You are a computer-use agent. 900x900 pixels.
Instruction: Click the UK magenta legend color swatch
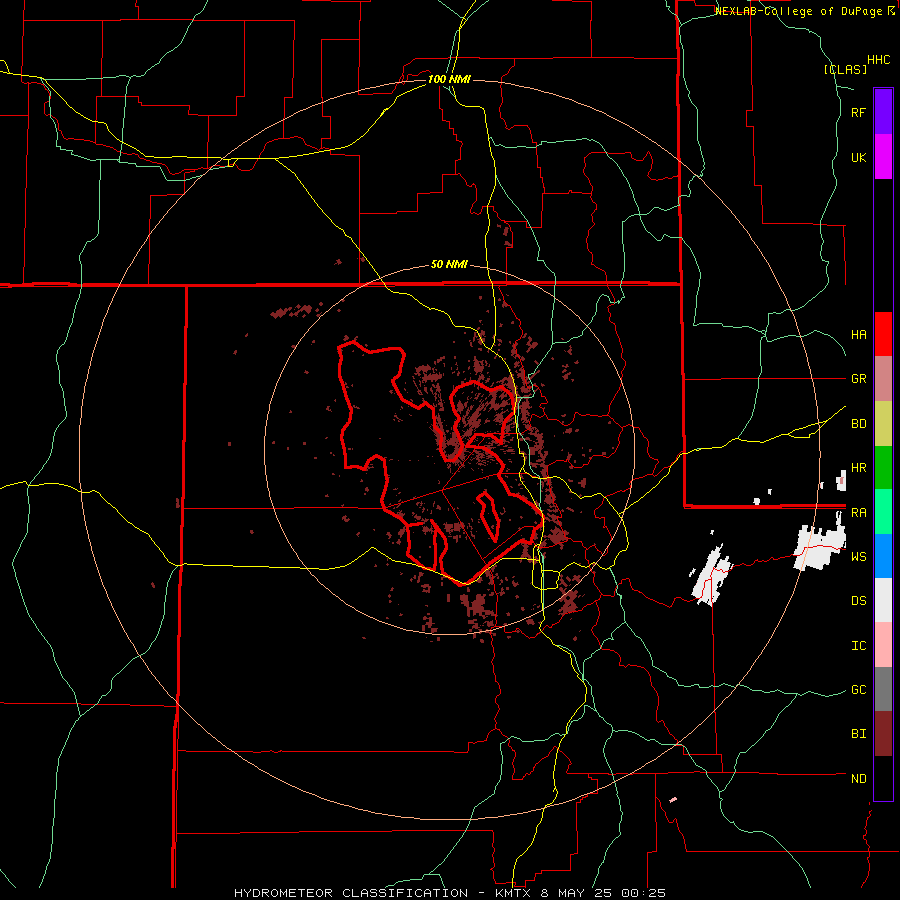(x=883, y=157)
